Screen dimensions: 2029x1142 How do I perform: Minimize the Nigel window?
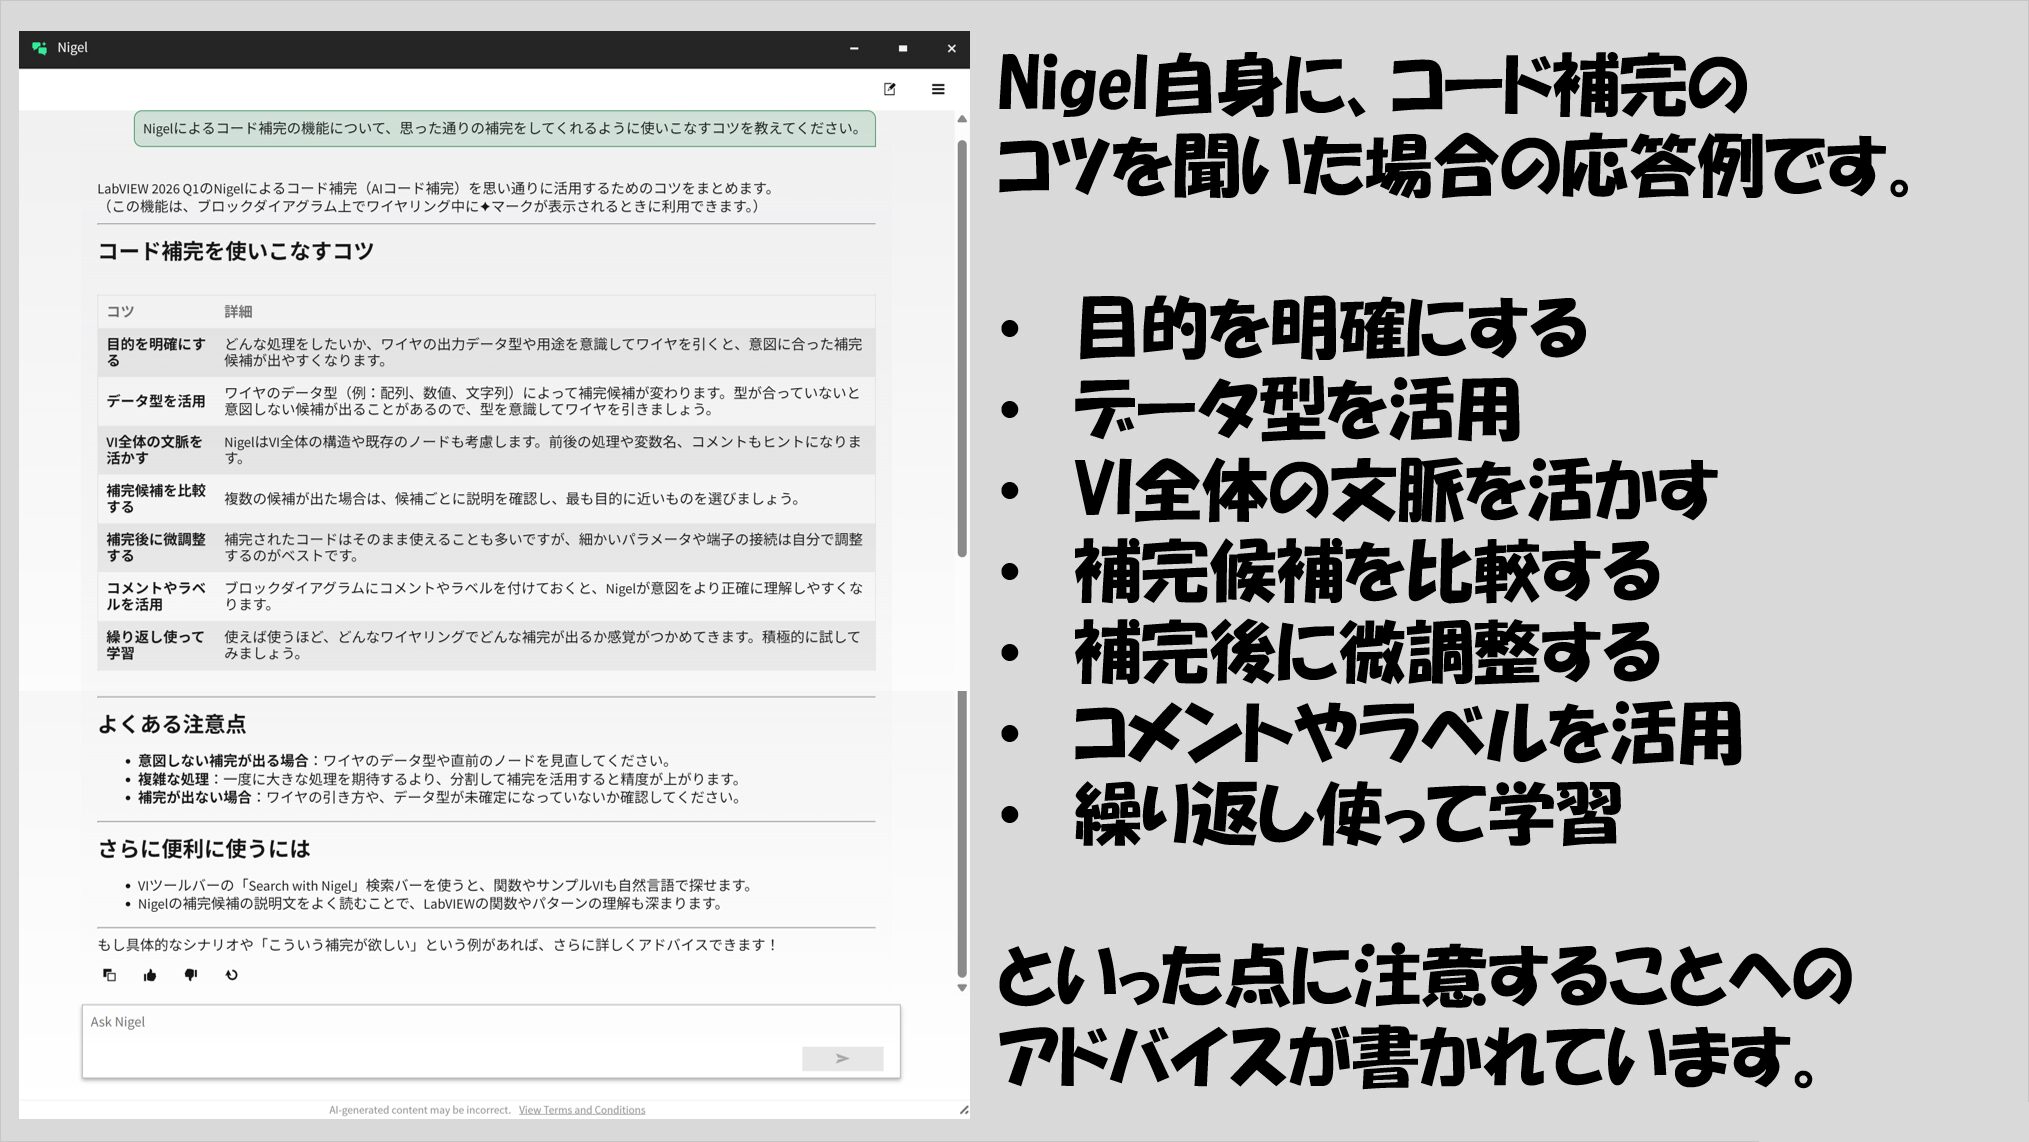[x=854, y=48]
